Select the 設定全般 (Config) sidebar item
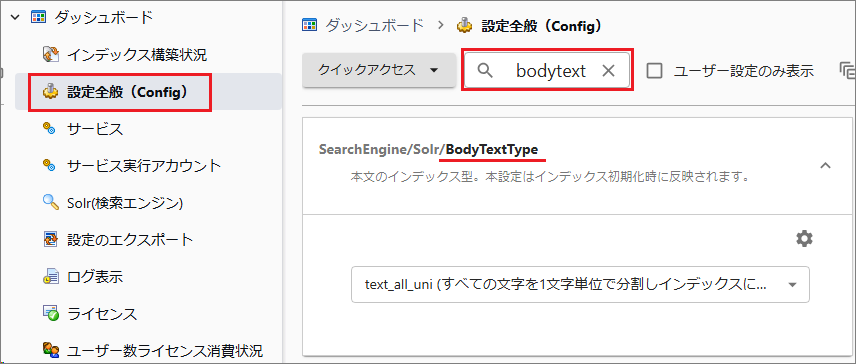Image resolution: width=856 pixels, height=364 pixels. pyautogui.click(x=119, y=92)
